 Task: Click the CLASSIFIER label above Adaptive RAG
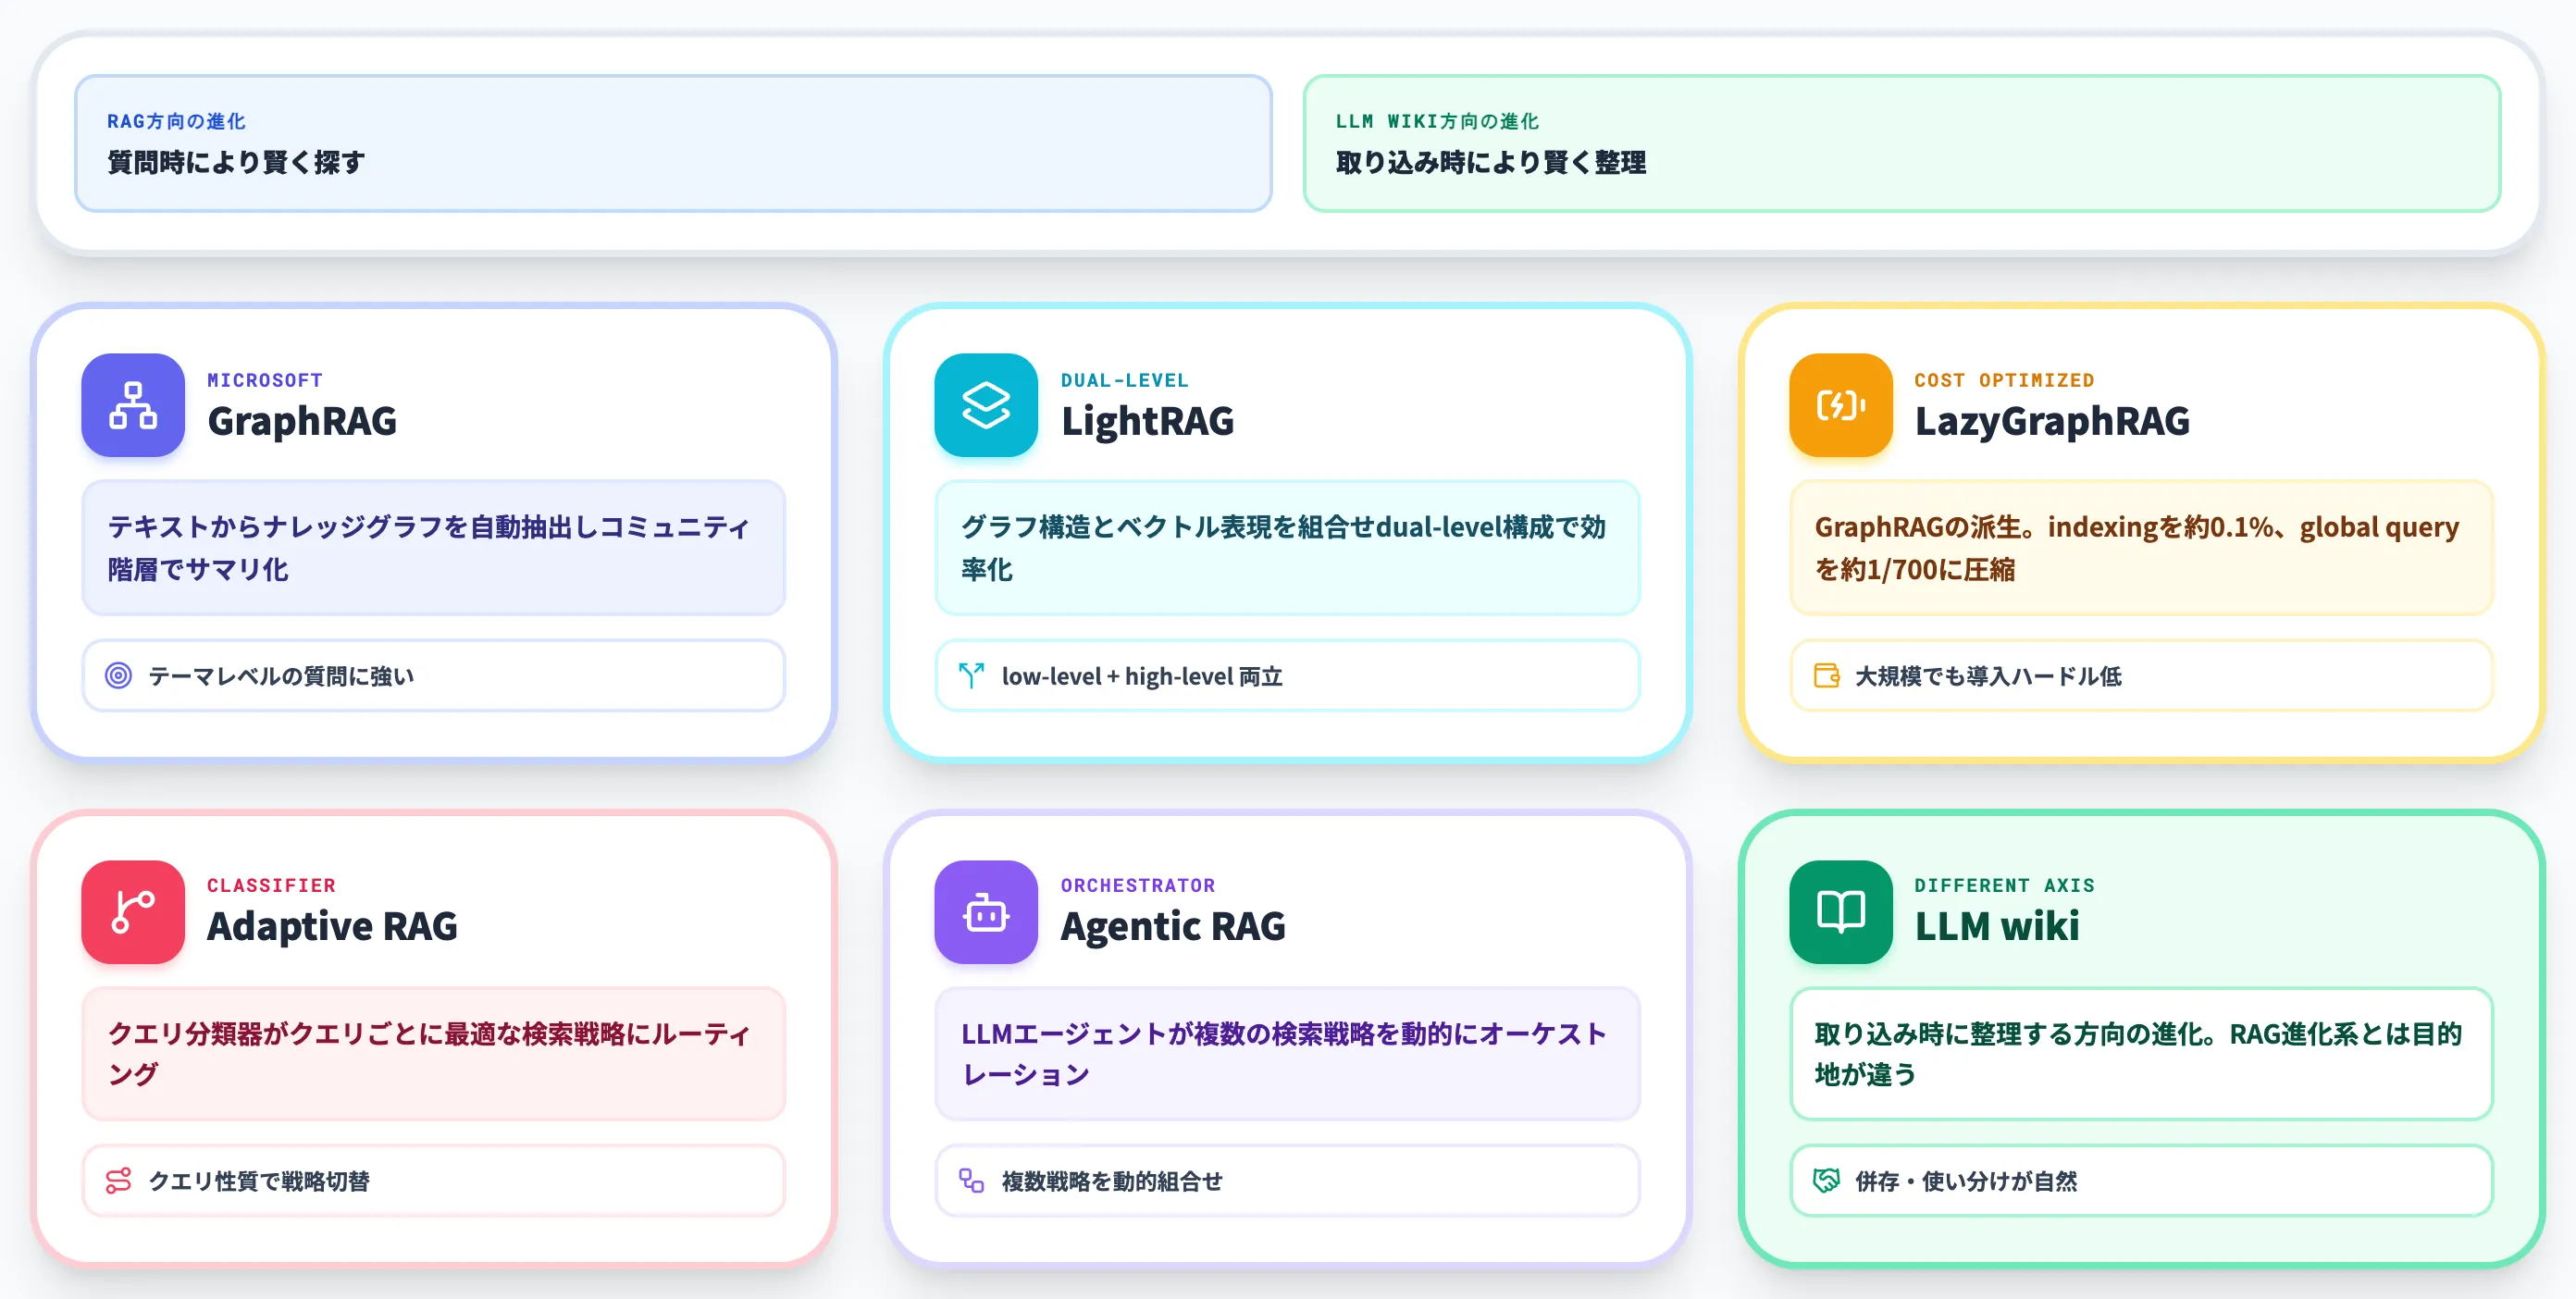(271, 885)
